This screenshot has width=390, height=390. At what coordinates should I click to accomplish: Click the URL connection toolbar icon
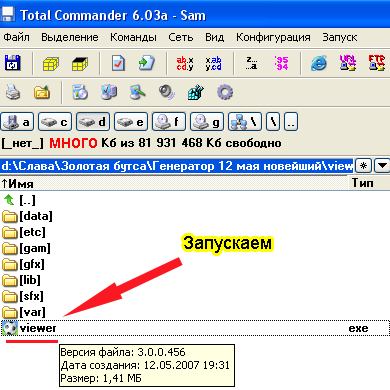tap(348, 63)
